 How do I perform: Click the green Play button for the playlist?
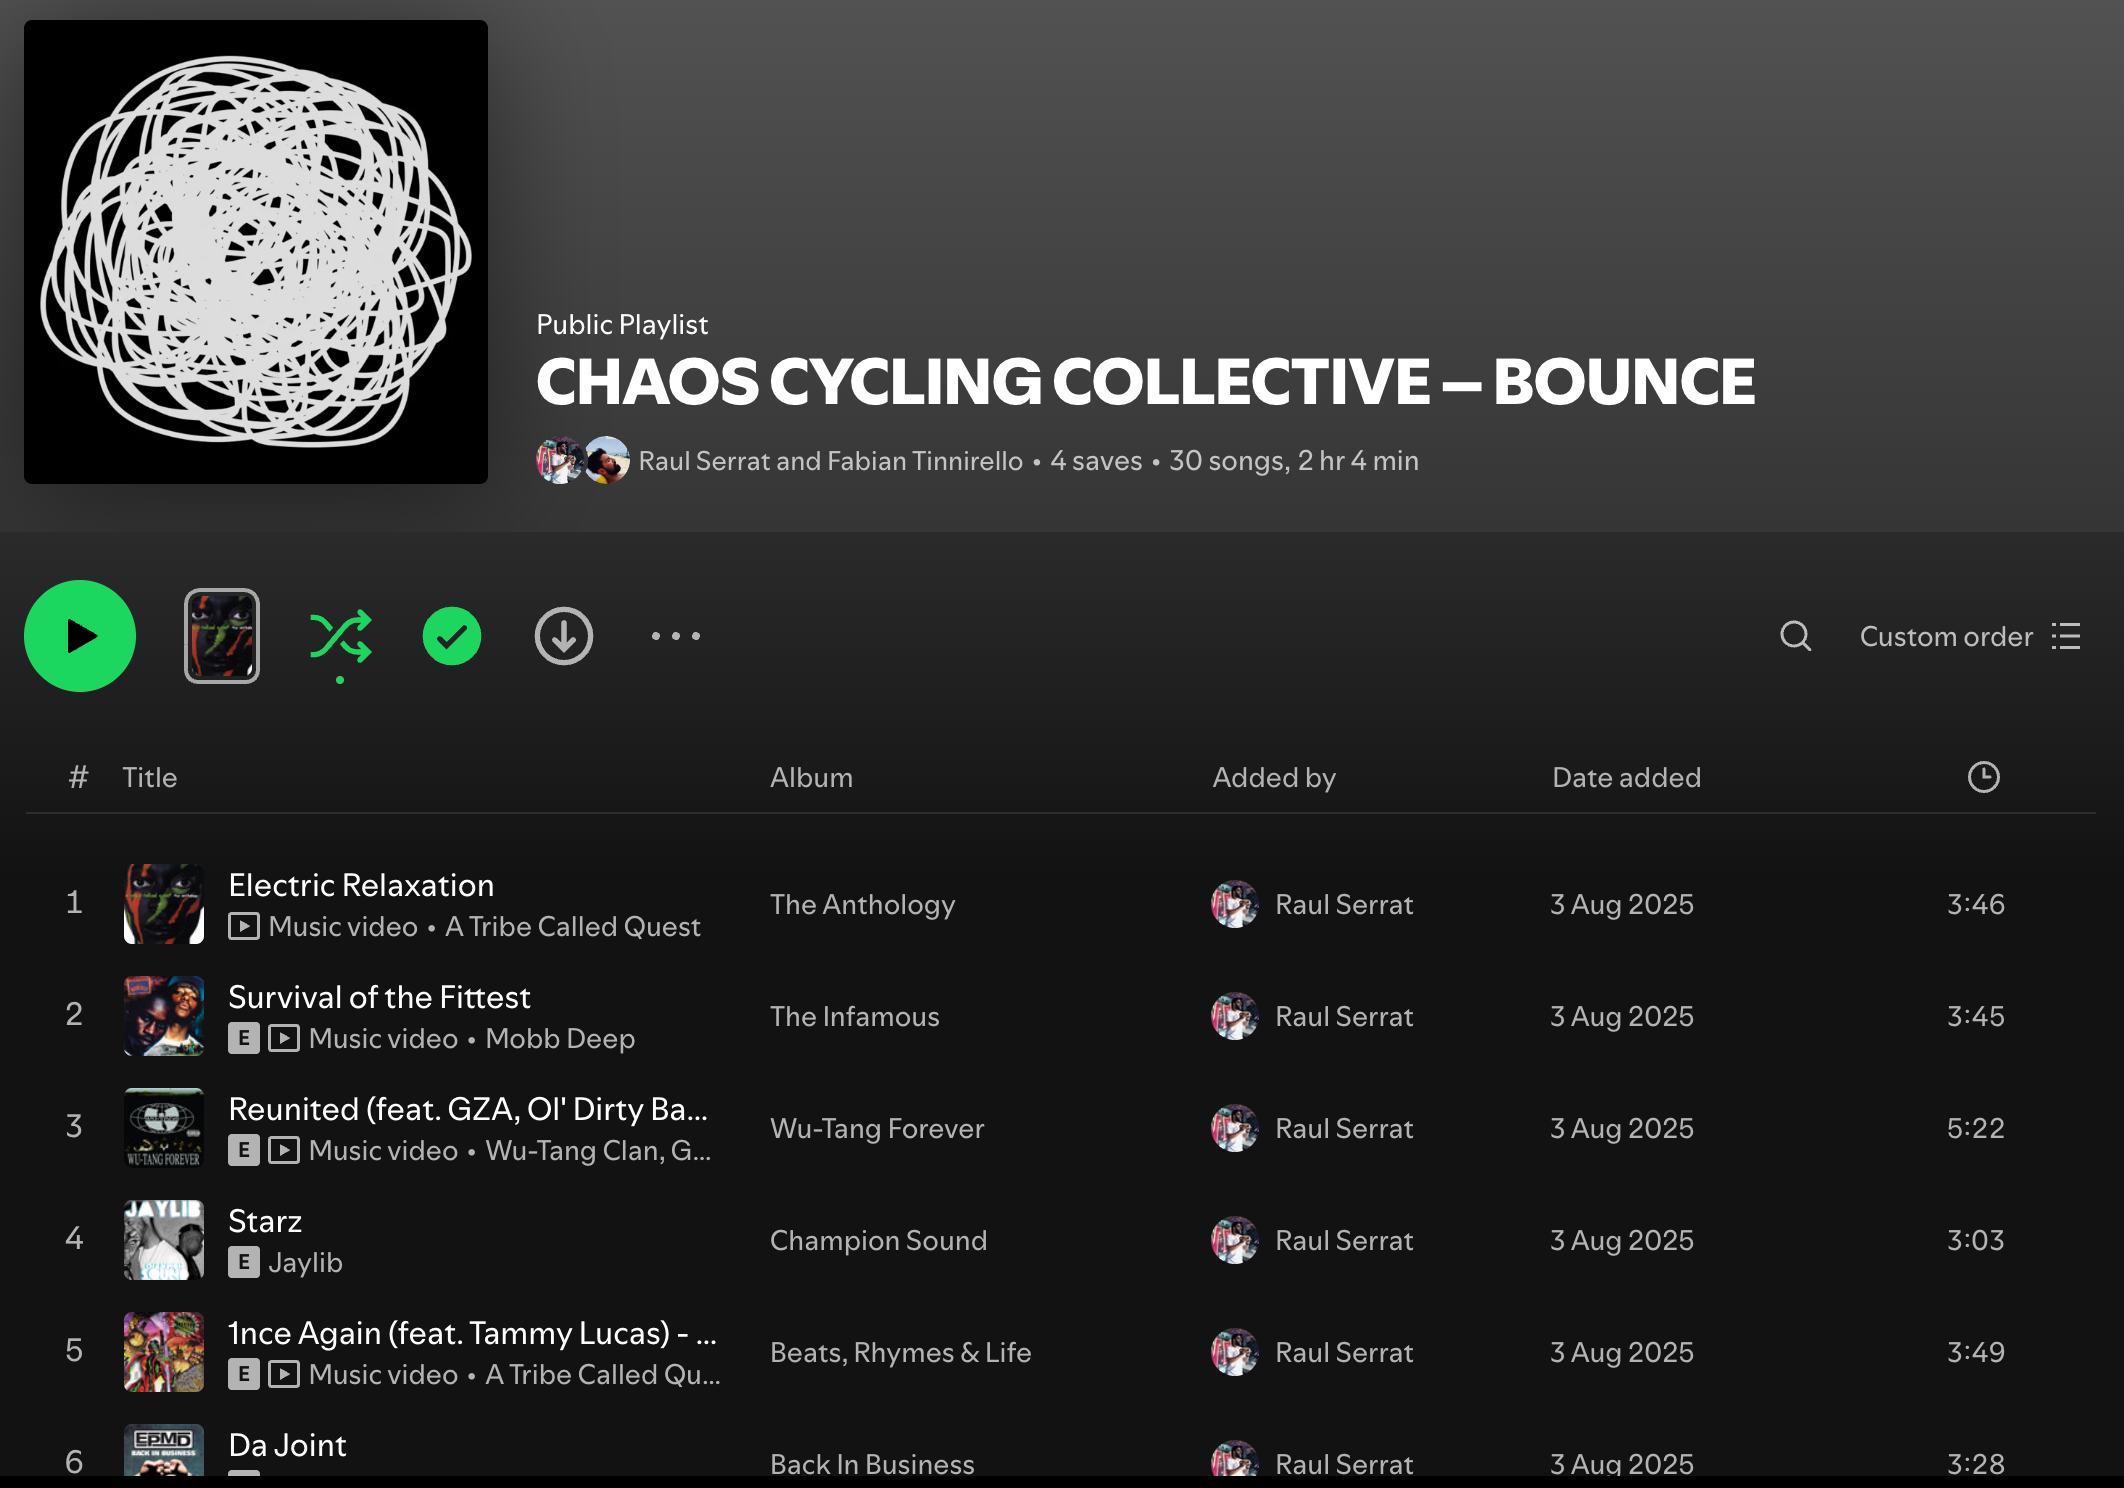click(80, 636)
